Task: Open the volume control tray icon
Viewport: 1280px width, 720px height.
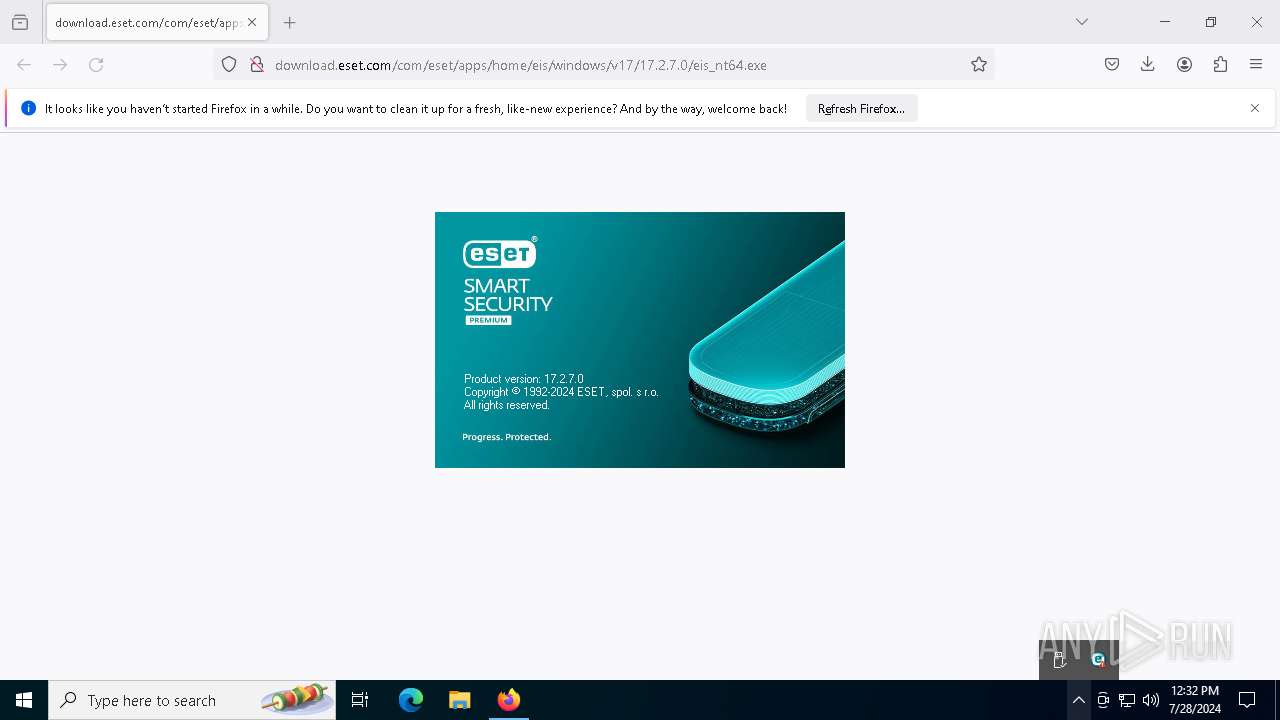Action: [x=1151, y=700]
